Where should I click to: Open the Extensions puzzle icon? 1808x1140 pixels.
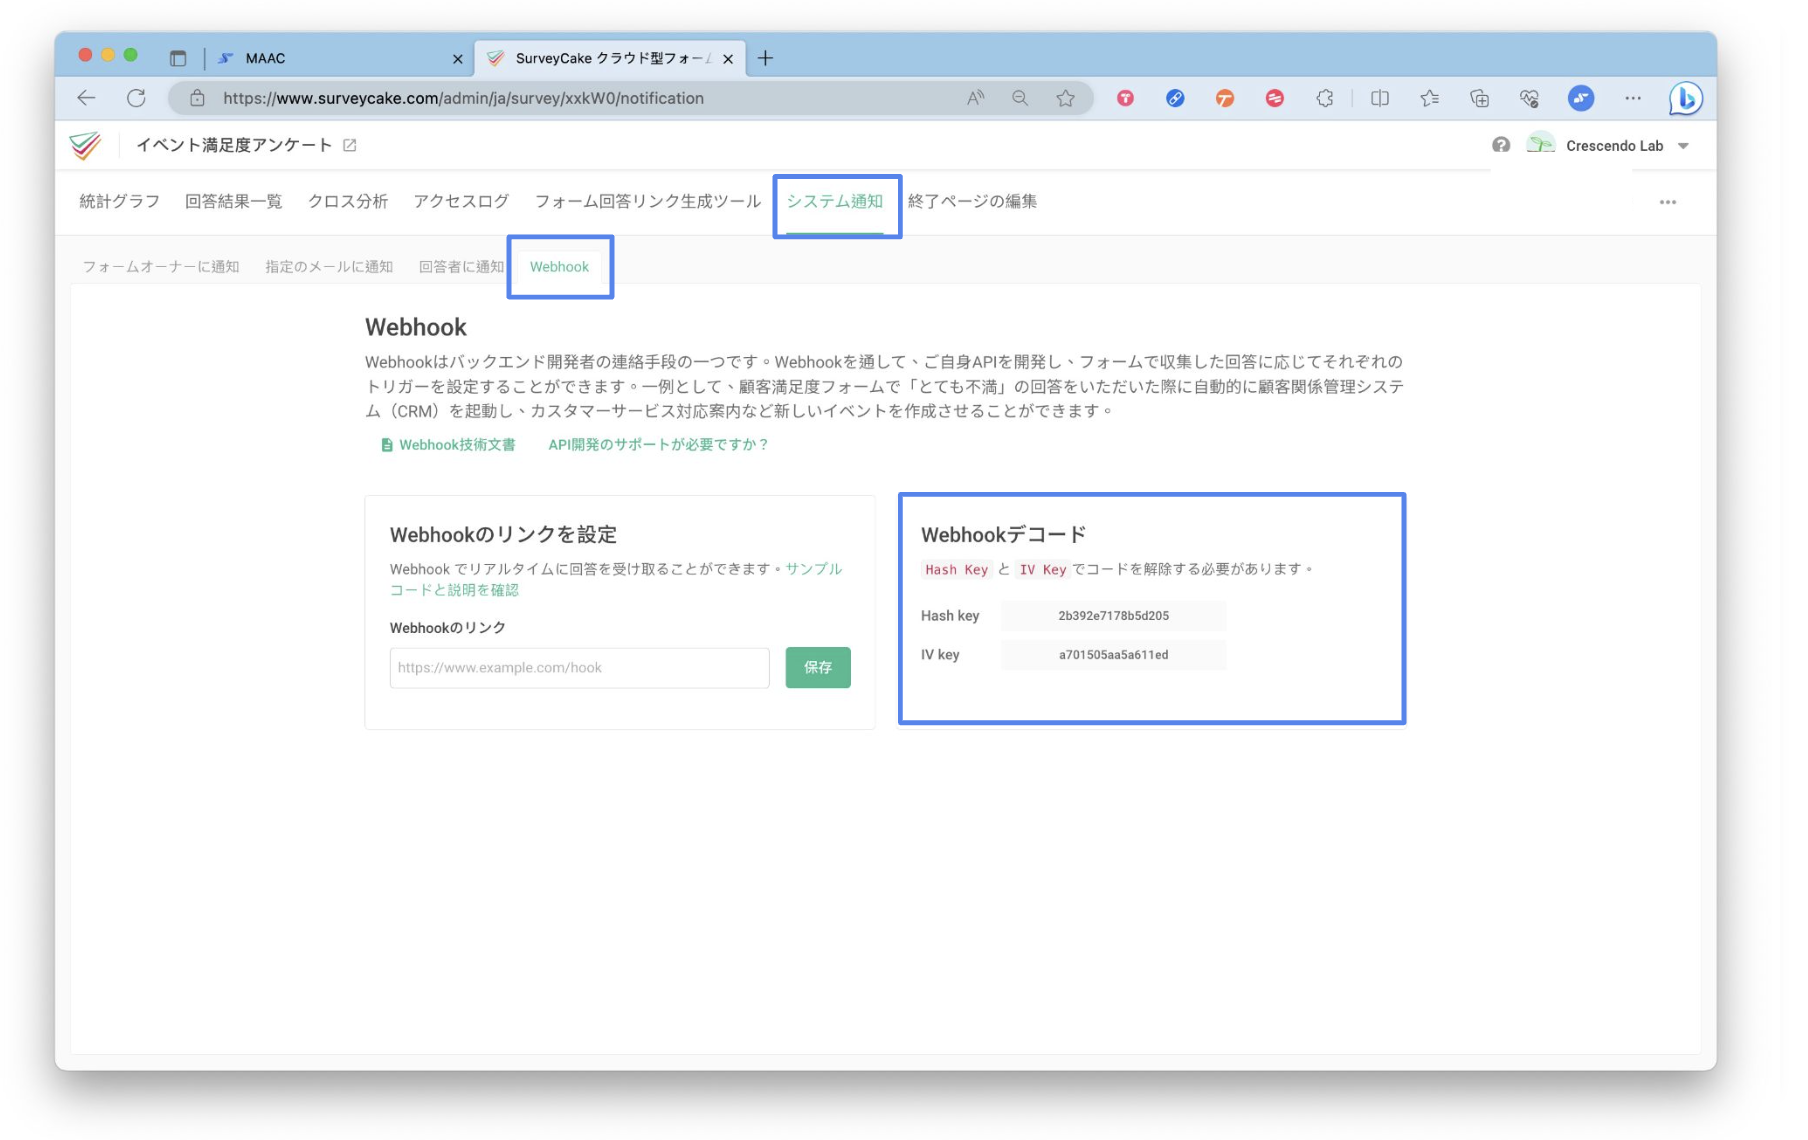pyautogui.click(x=1324, y=98)
